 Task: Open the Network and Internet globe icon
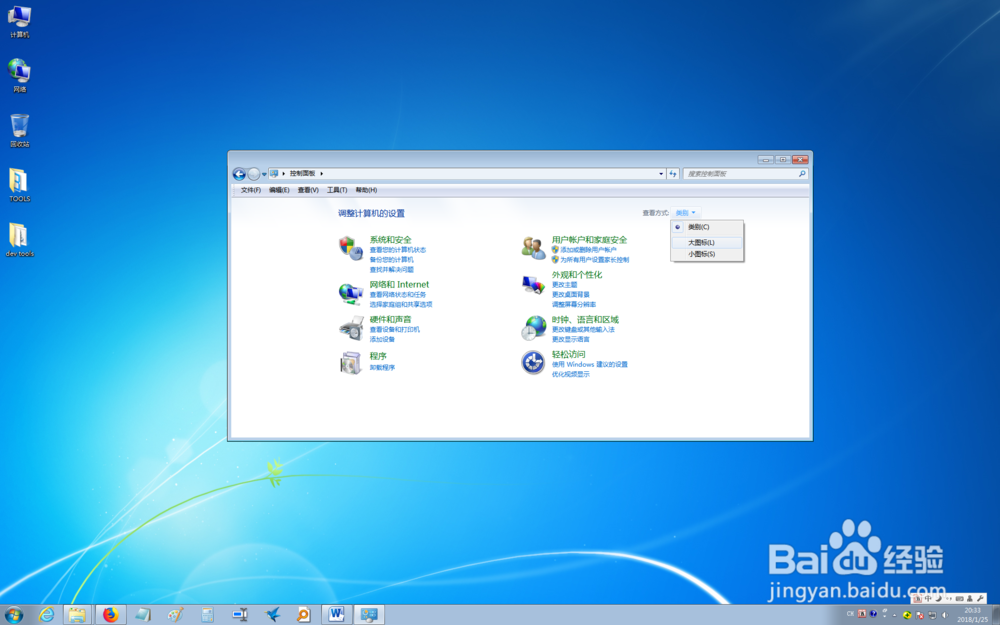[x=351, y=293]
